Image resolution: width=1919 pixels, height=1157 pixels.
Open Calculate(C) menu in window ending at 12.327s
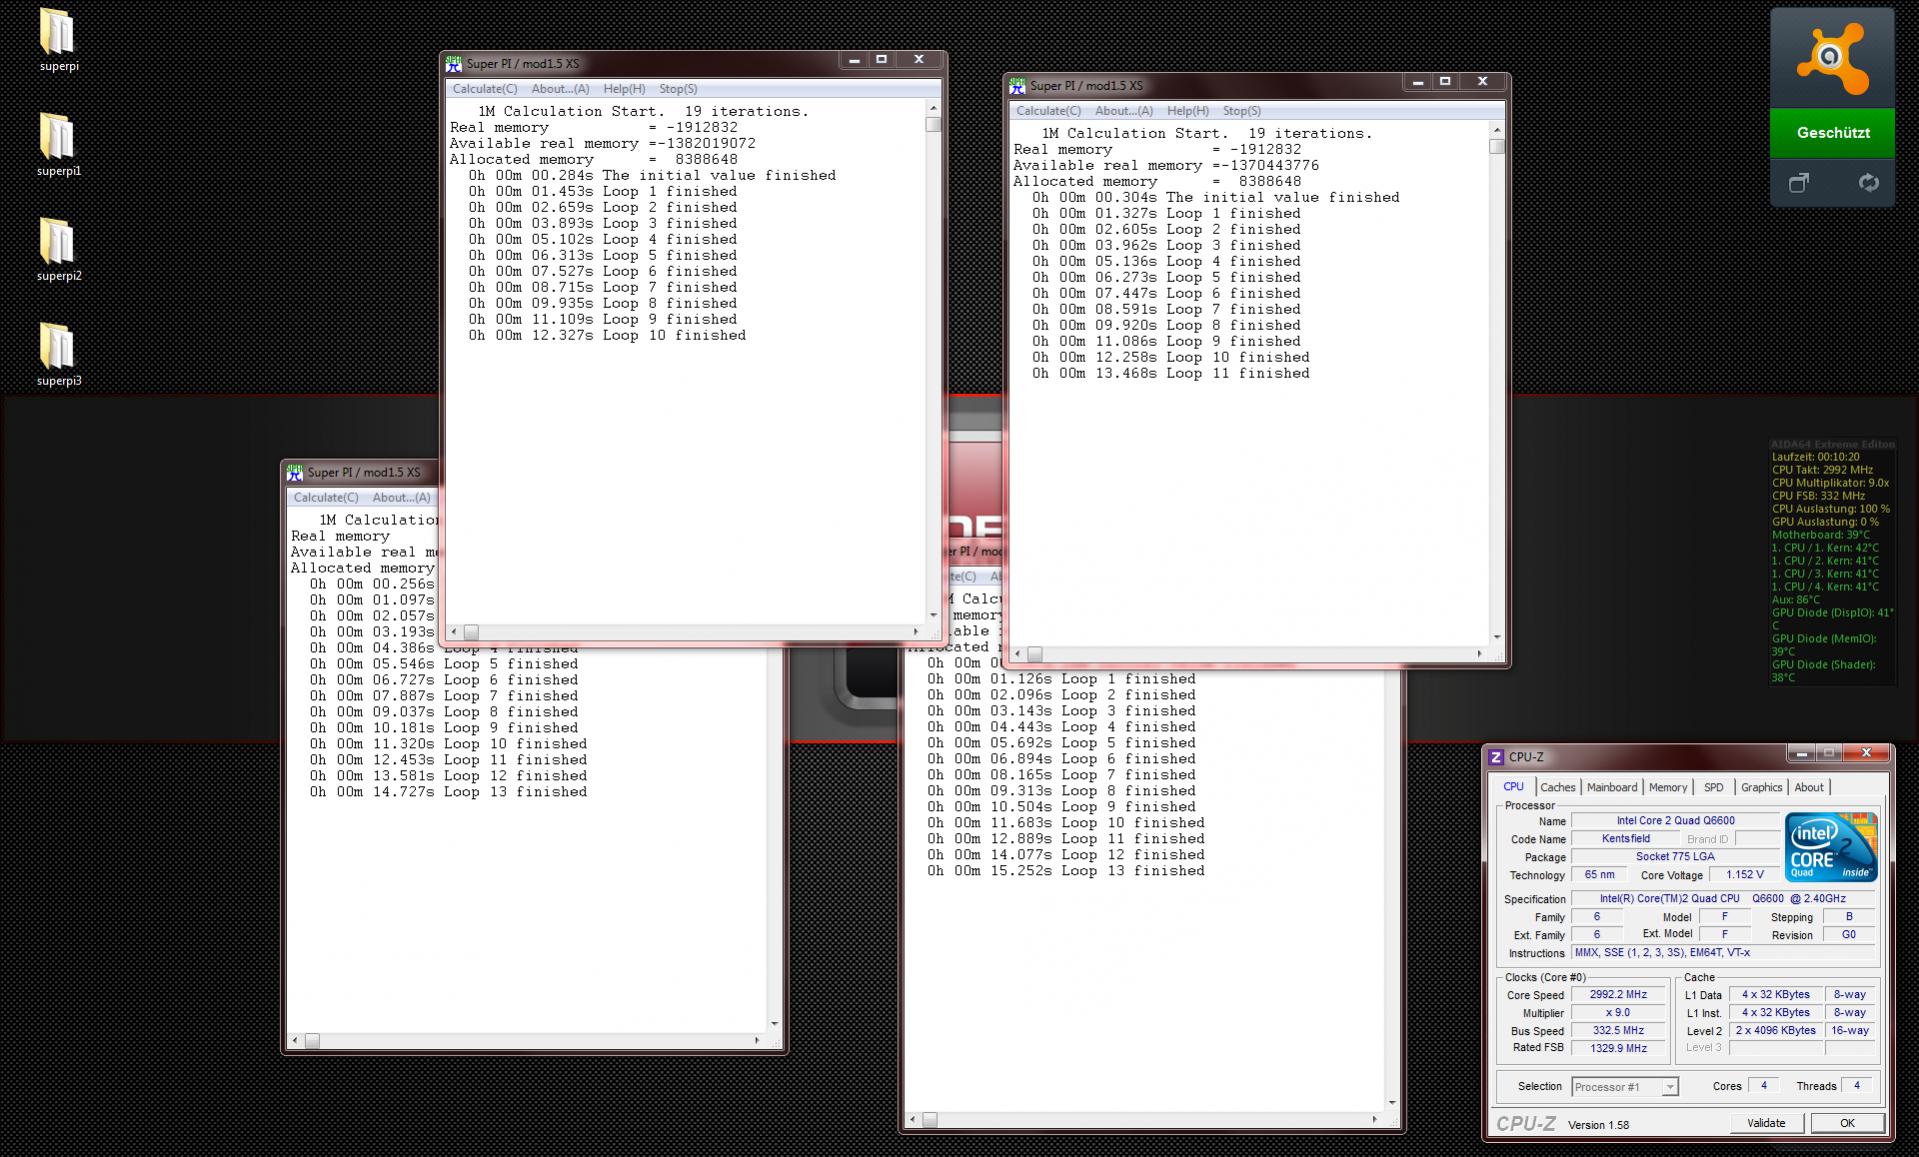coord(485,89)
